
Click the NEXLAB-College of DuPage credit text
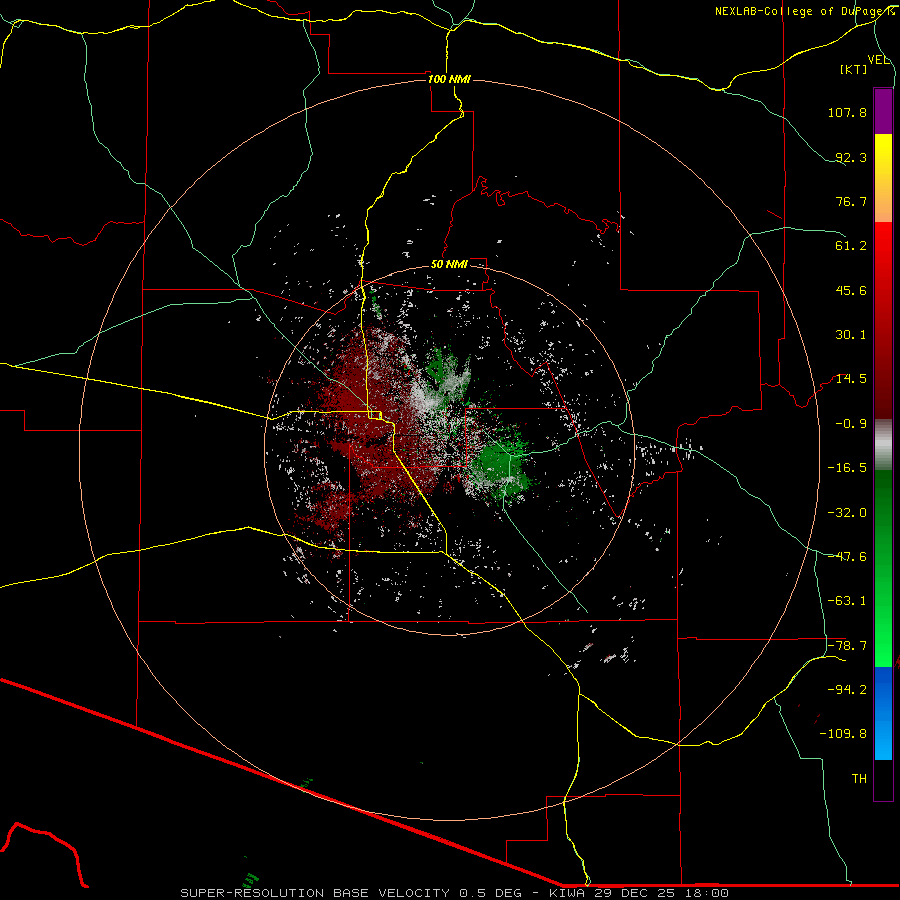[x=804, y=11]
